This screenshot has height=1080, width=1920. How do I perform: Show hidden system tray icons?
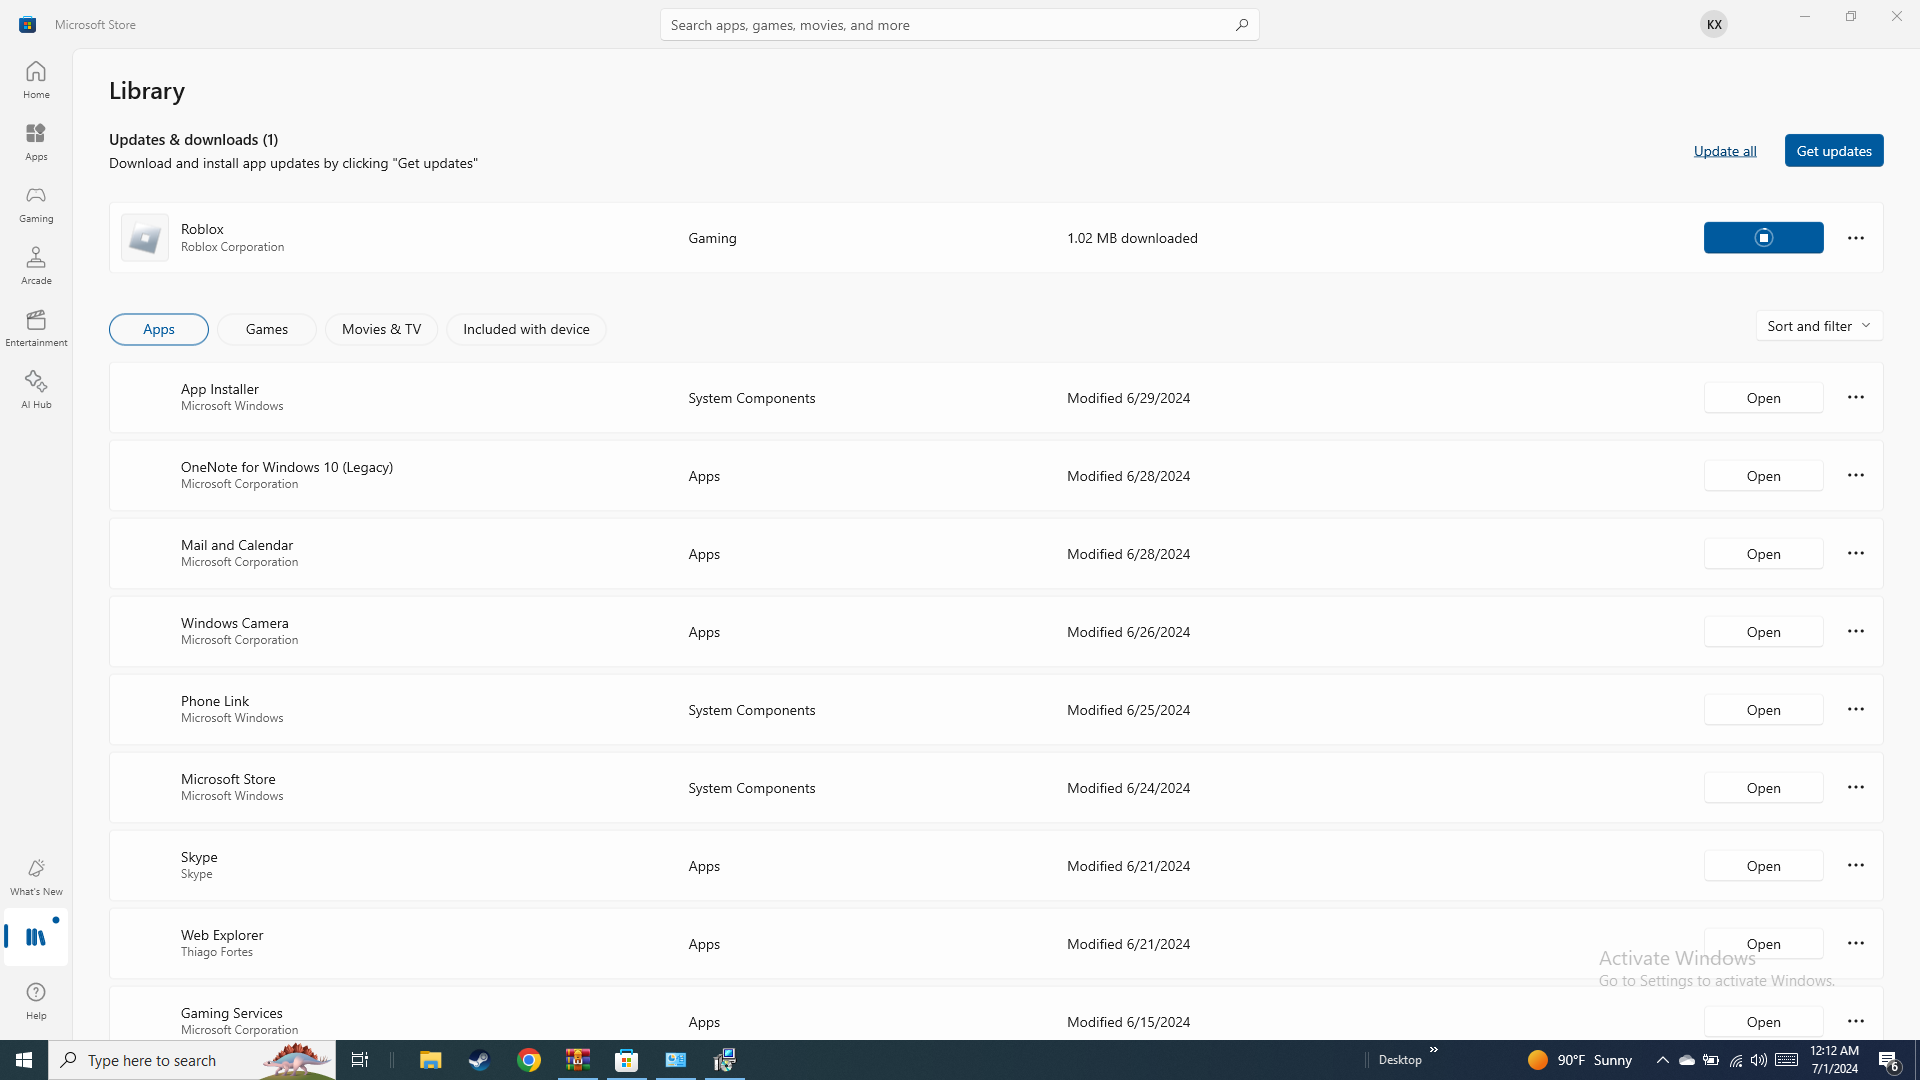pos(1662,1060)
